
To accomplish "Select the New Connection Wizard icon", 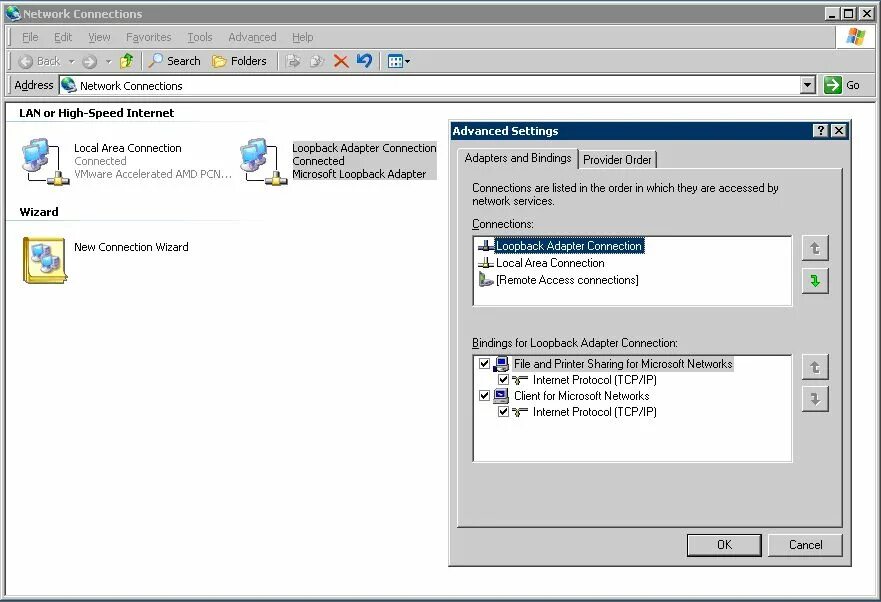I will 45,260.
